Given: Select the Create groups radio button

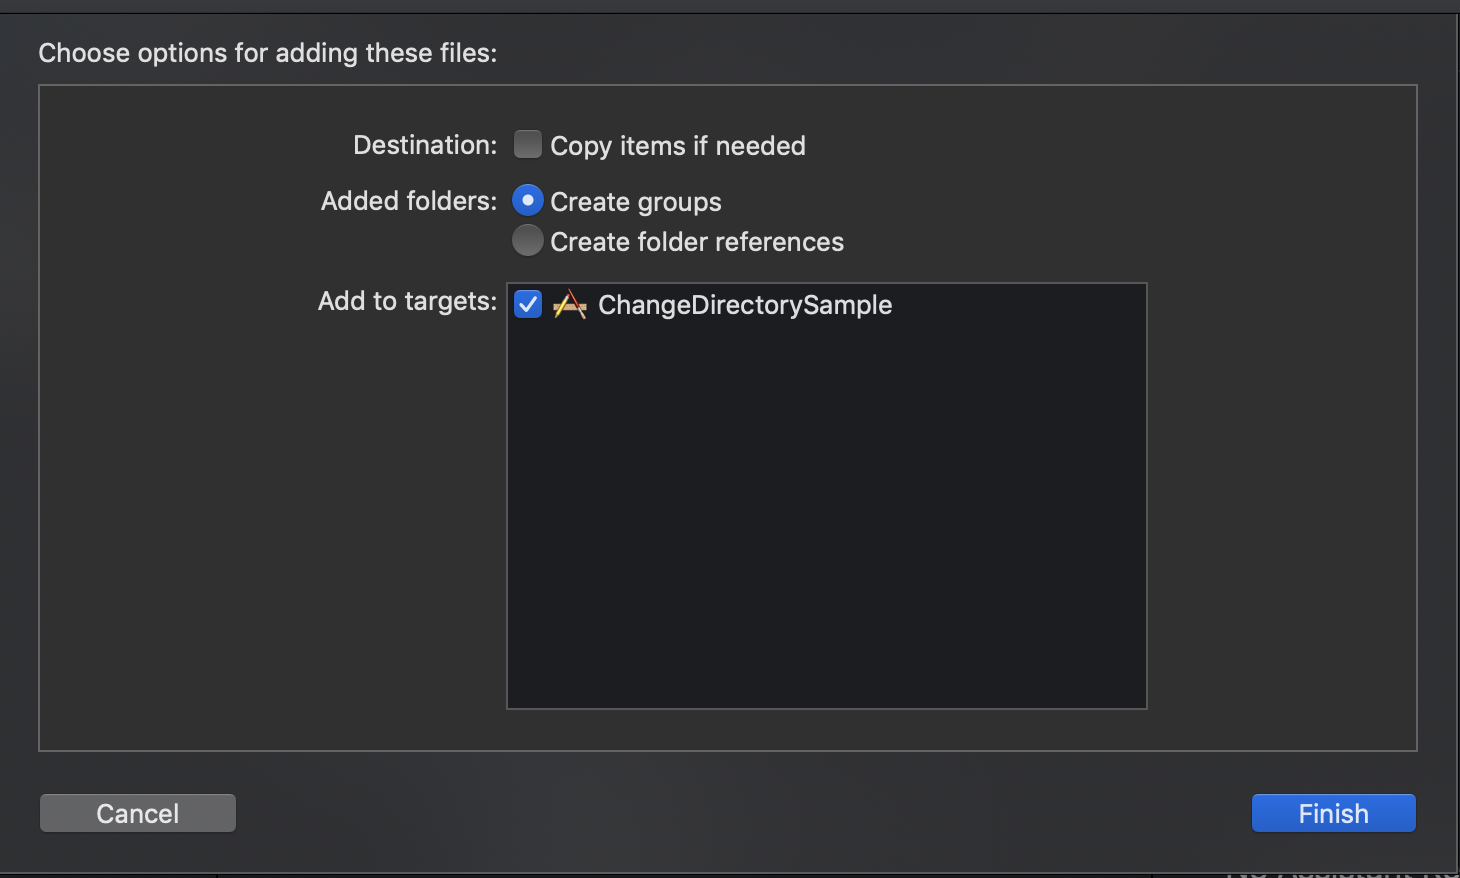Looking at the screenshot, I should 528,201.
